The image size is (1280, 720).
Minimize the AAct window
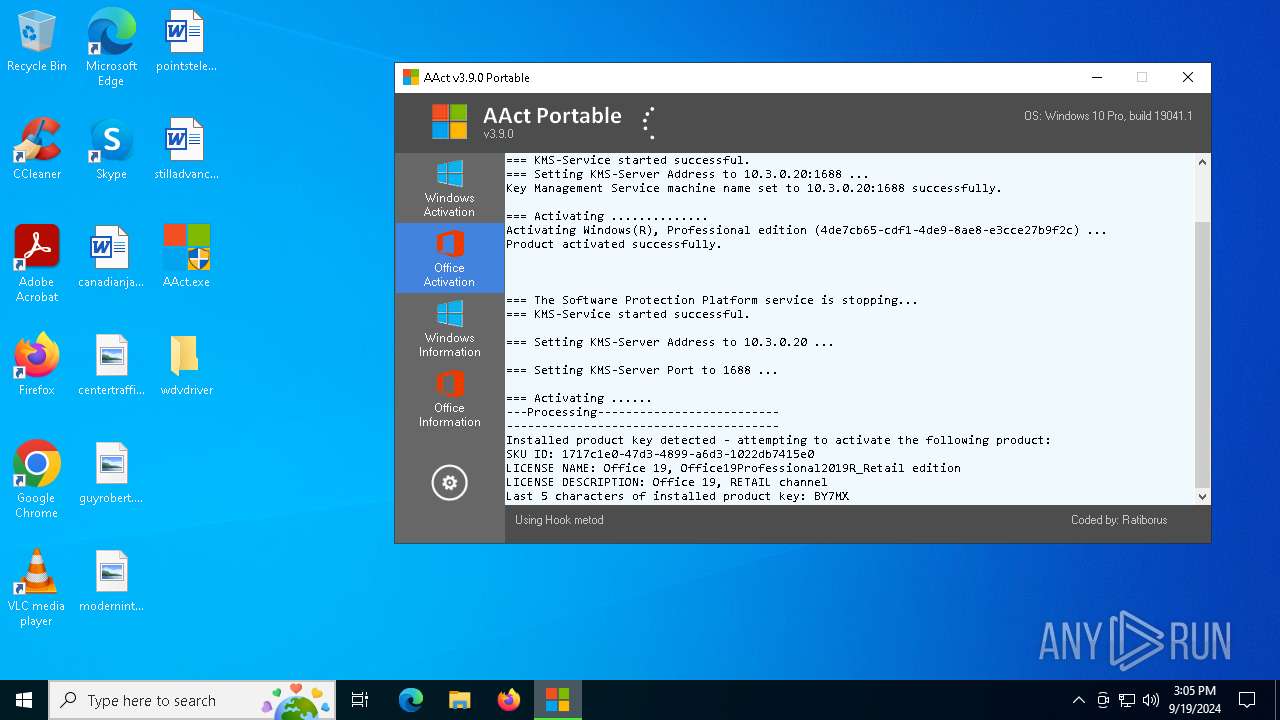(x=1097, y=77)
